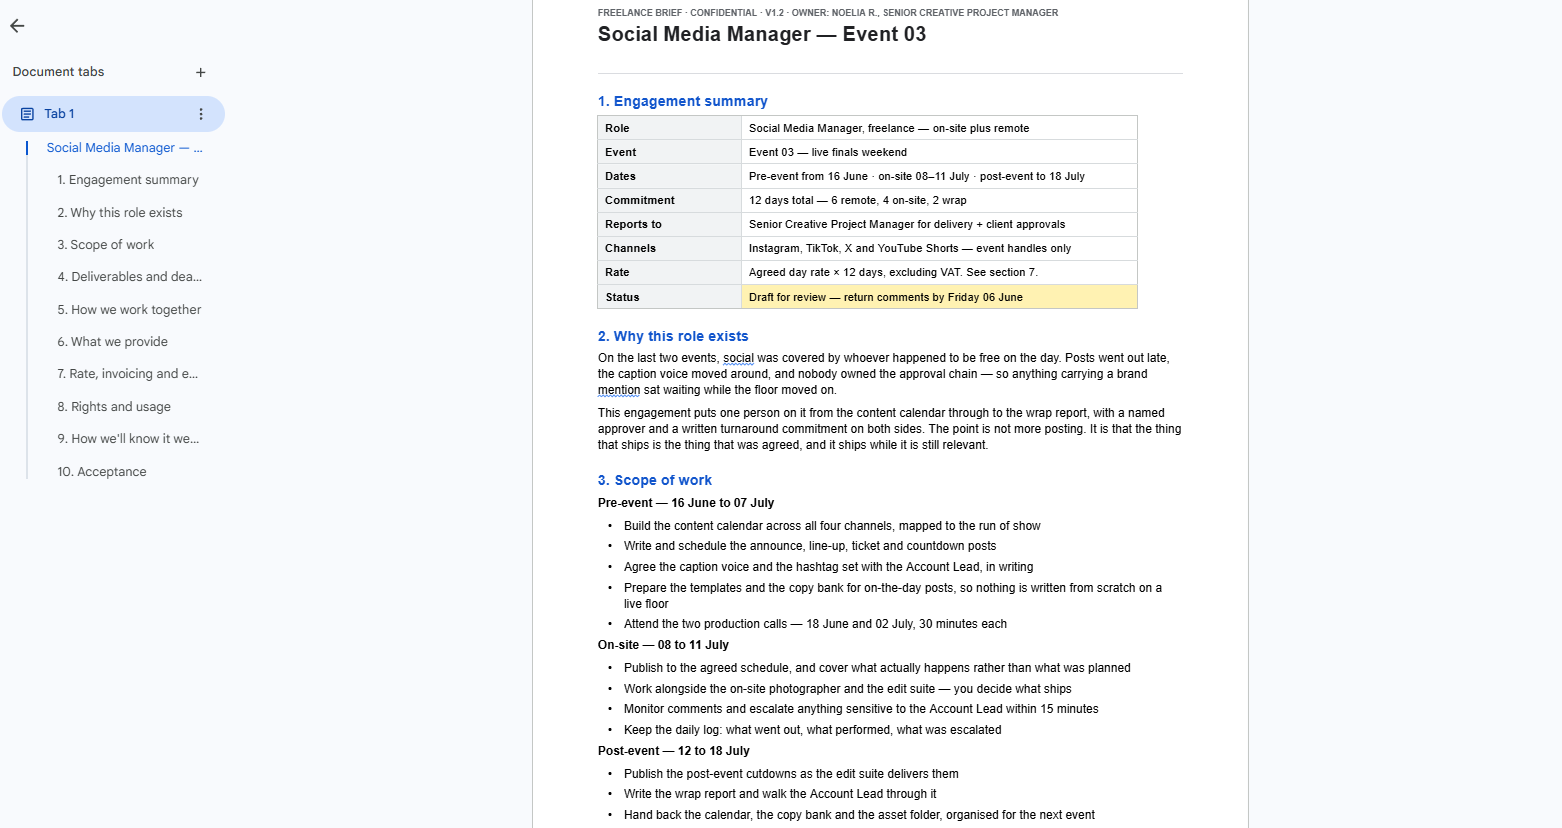The width and height of the screenshot is (1562, 828).
Task: Jump to 2. Why this role exists outline item
Action: pos(120,213)
